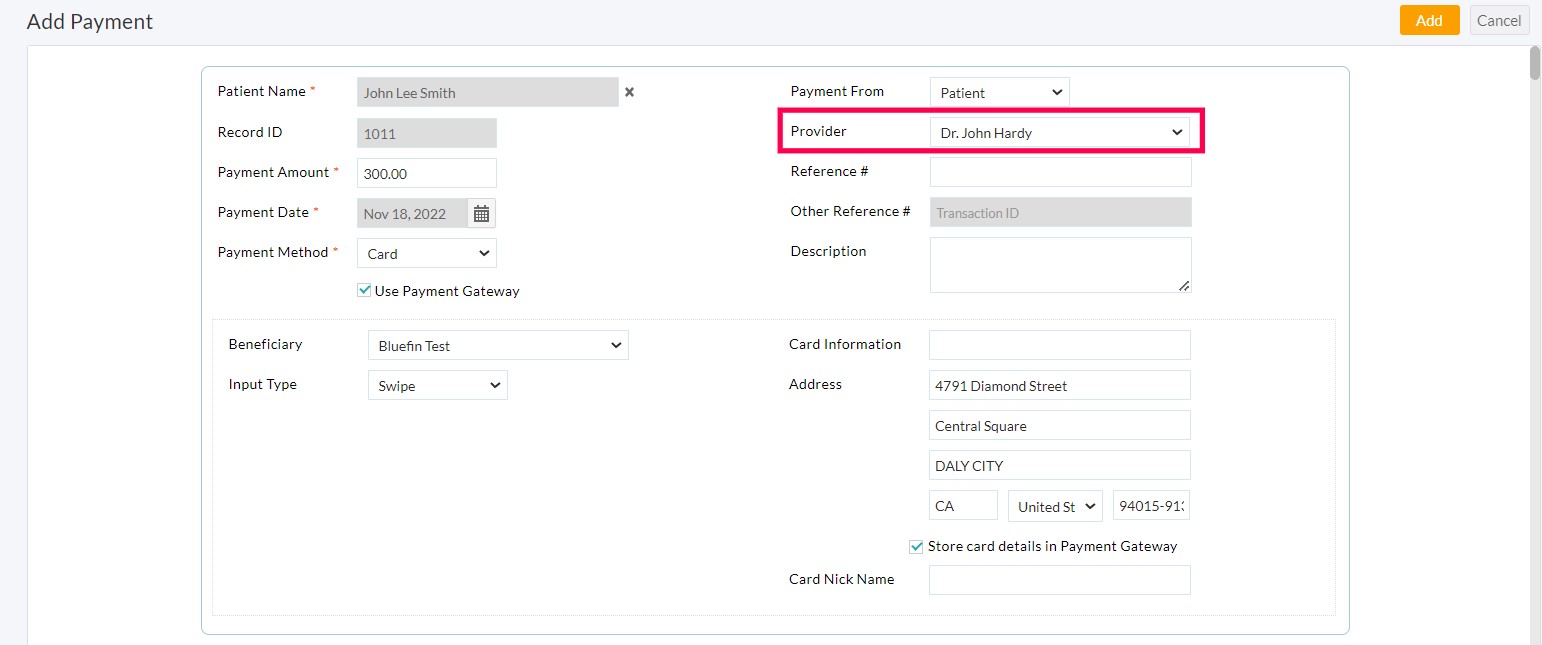Toggle the Use Payment Gateway checkbox
The height and width of the screenshot is (645, 1542).
pos(364,291)
